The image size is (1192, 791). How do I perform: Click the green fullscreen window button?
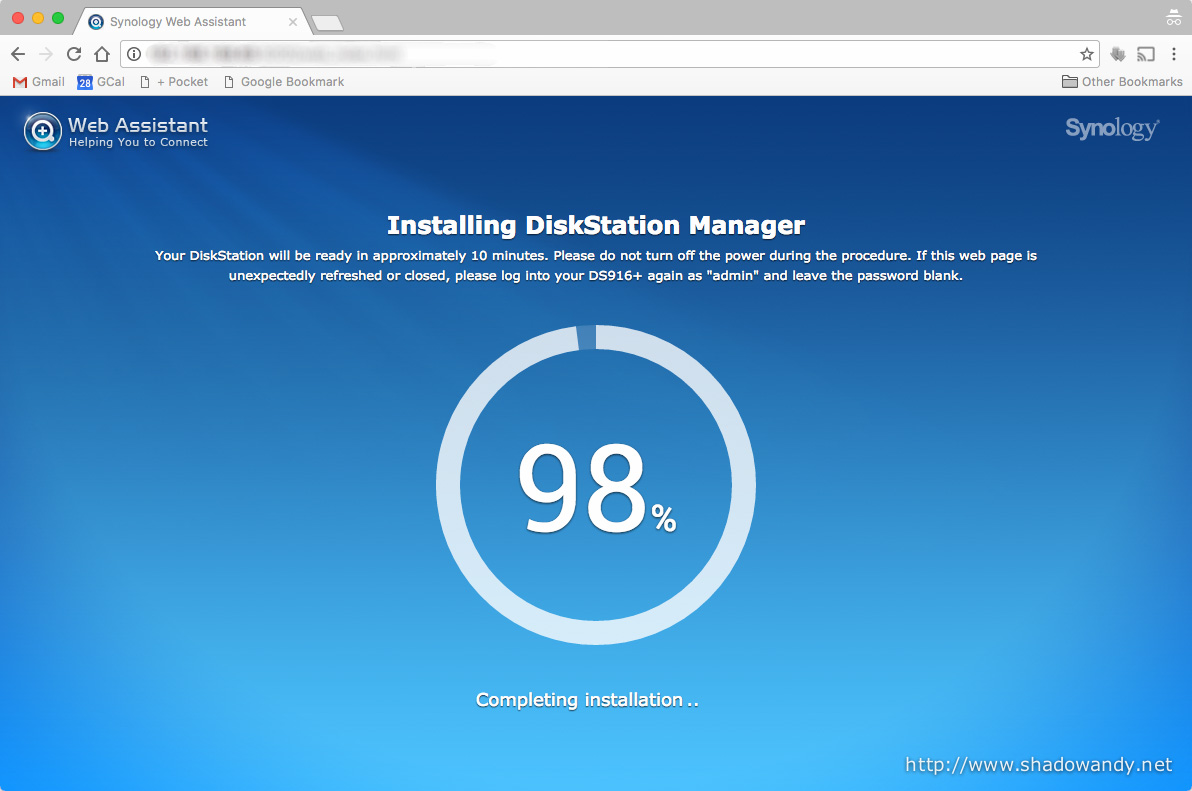click(x=58, y=17)
